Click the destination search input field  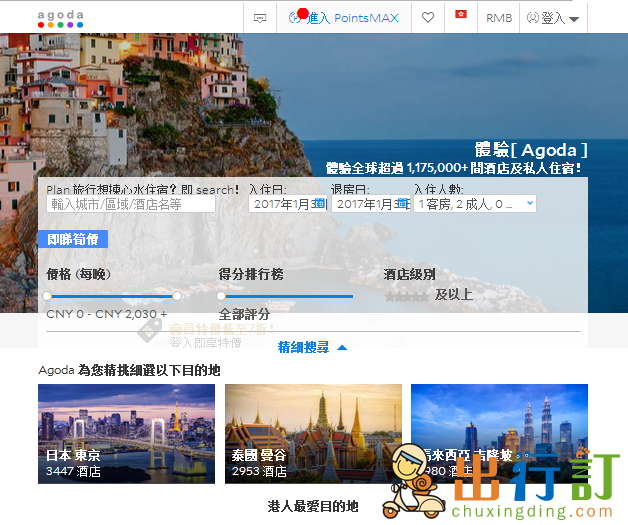[131, 204]
